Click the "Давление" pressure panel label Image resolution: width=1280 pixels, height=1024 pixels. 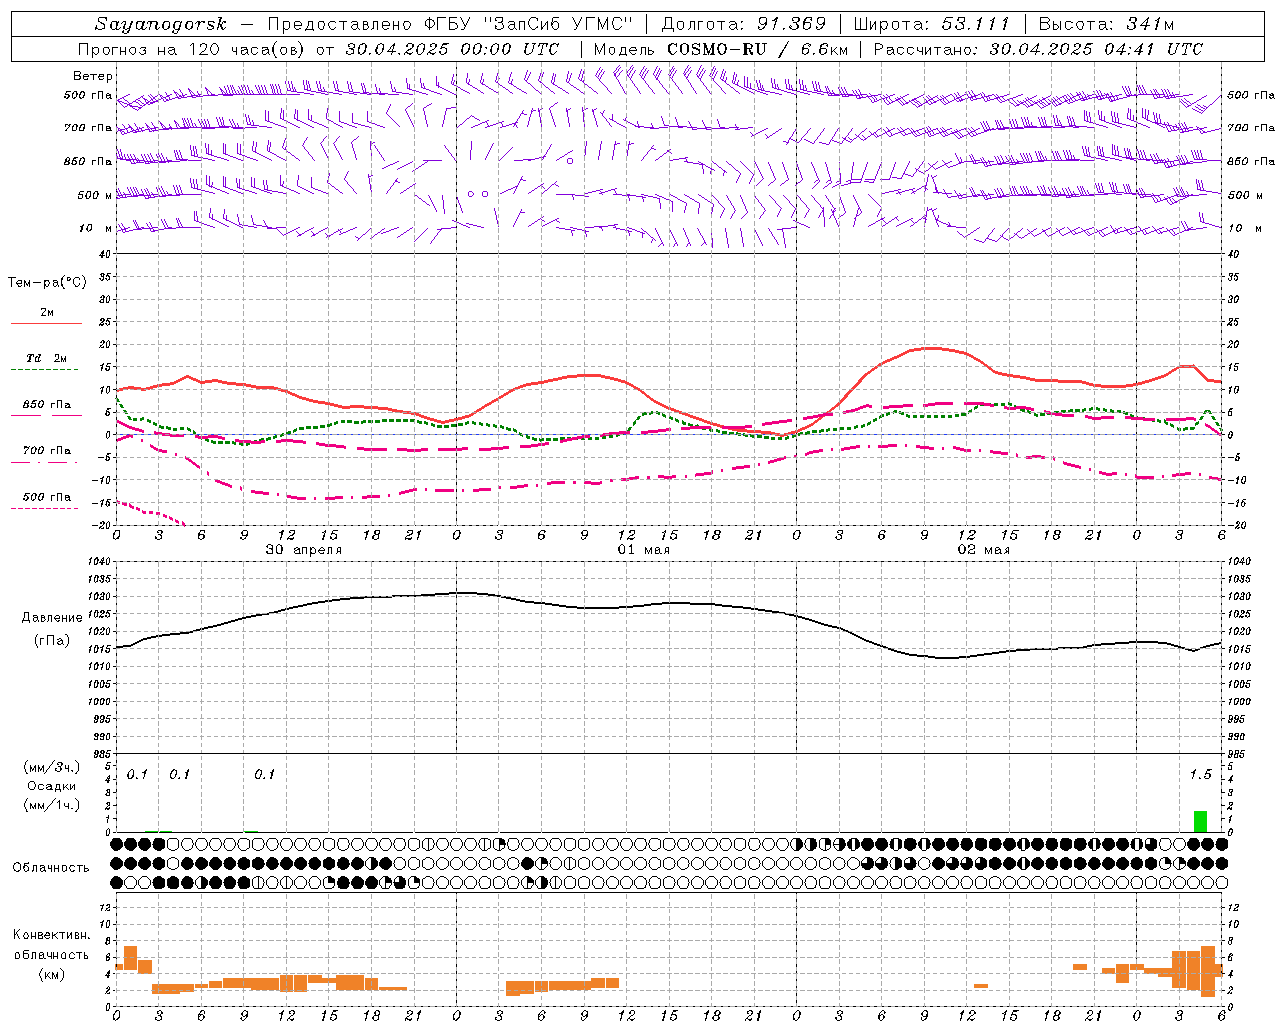(52, 618)
